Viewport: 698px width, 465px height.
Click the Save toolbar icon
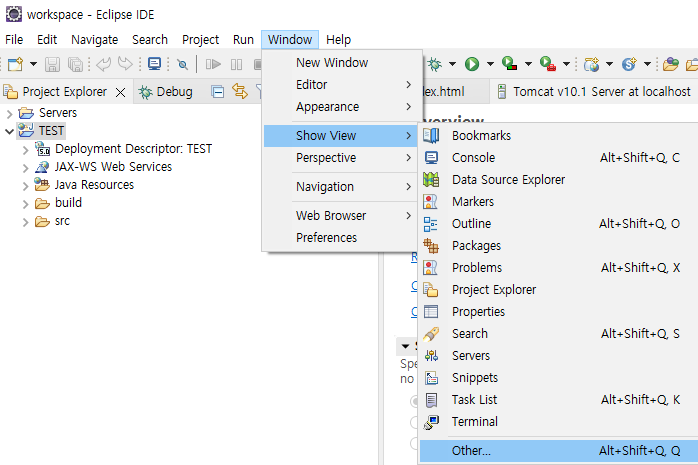point(52,65)
